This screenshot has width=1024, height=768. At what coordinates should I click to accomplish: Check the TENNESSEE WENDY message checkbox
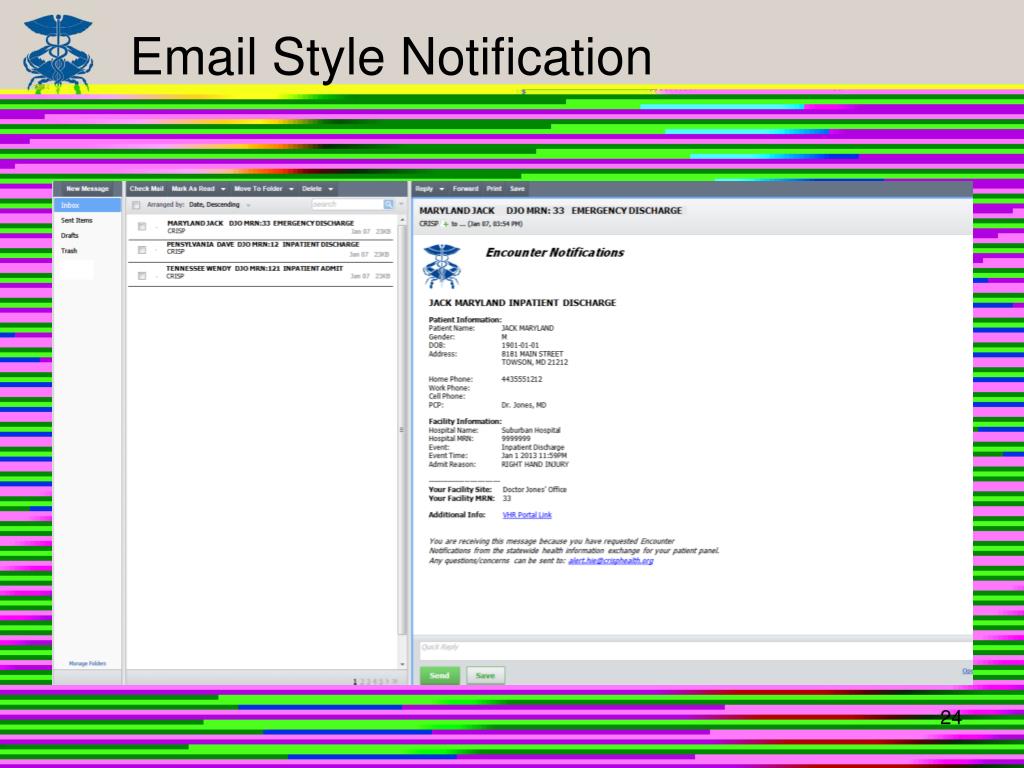(x=142, y=276)
